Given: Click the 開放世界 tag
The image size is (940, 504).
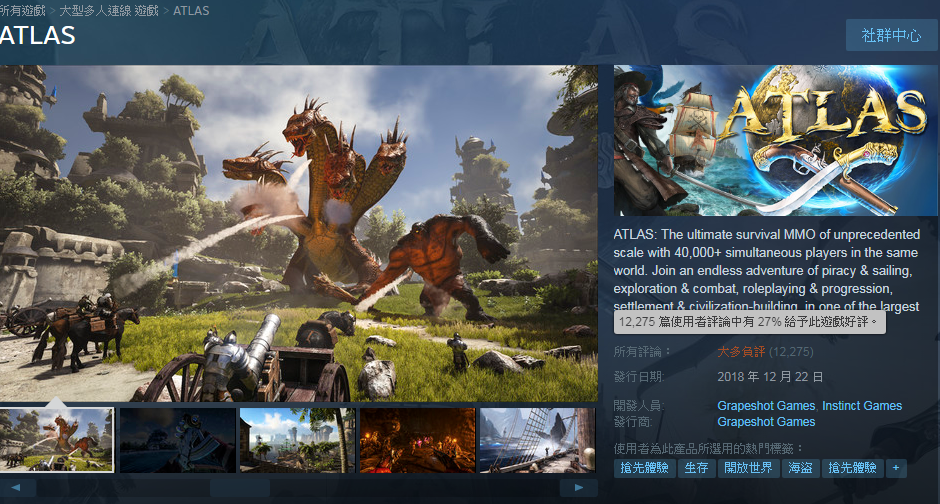Looking at the screenshot, I should [x=748, y=468].
